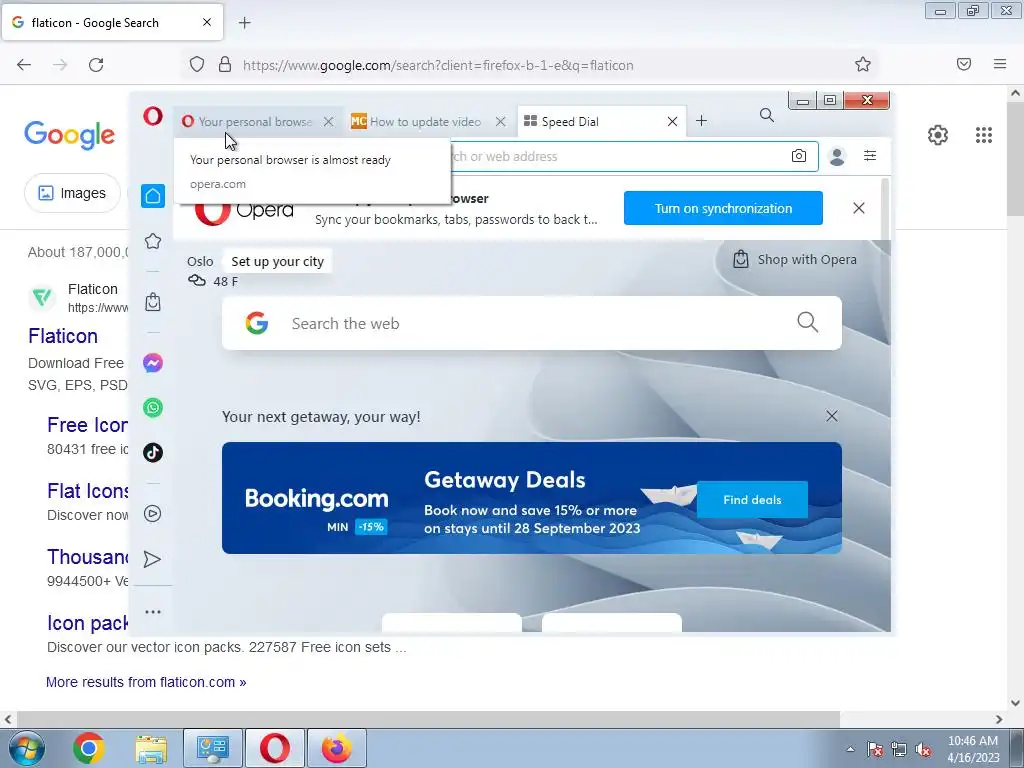The image size is (1024, 768).
Task: Open Opera Easy Setup sliders icon
Action: coord(870,155)
